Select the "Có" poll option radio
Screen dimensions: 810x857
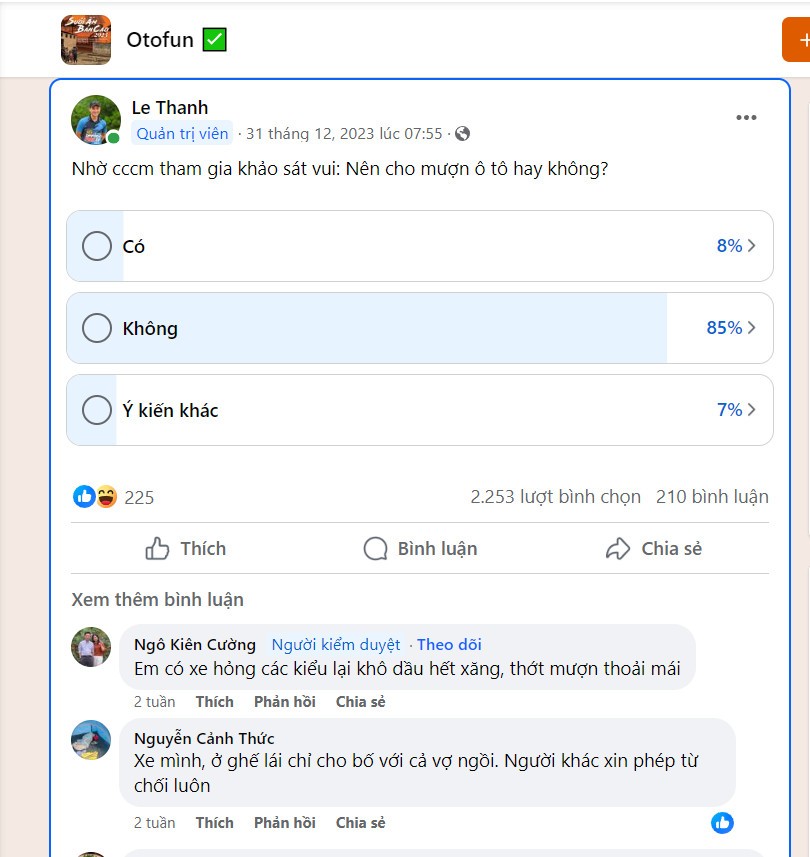click(98, 245)
